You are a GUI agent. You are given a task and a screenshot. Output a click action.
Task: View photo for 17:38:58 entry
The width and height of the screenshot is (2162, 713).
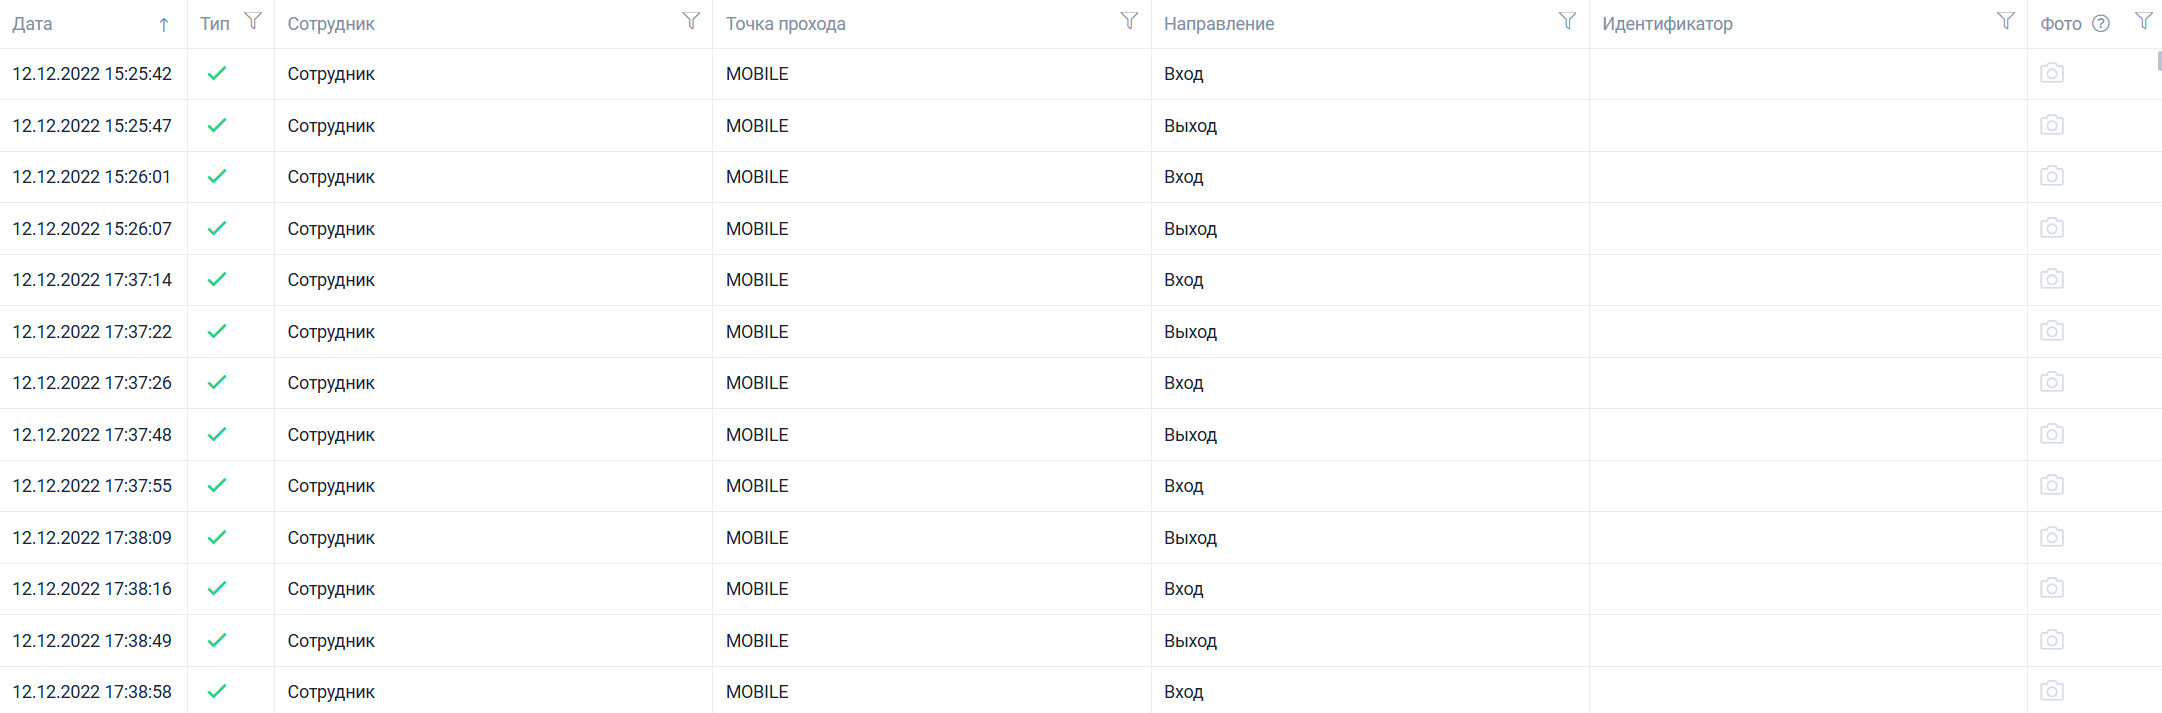click(2052, 691)
